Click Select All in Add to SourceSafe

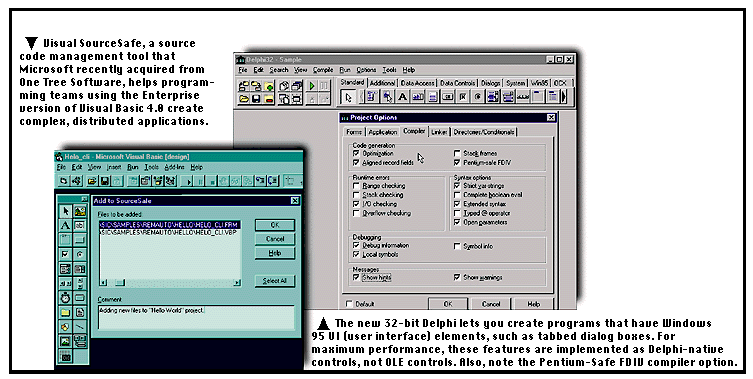pos(274,281)
